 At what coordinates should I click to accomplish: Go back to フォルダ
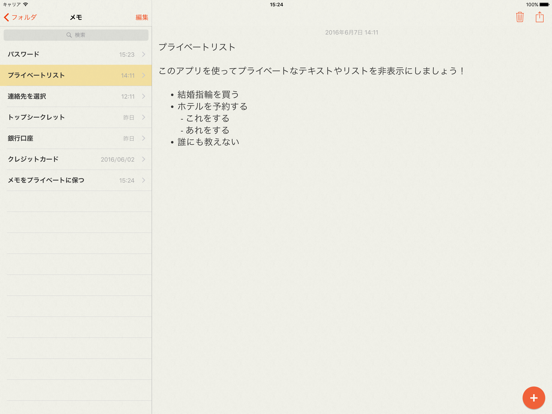(20, 17)
